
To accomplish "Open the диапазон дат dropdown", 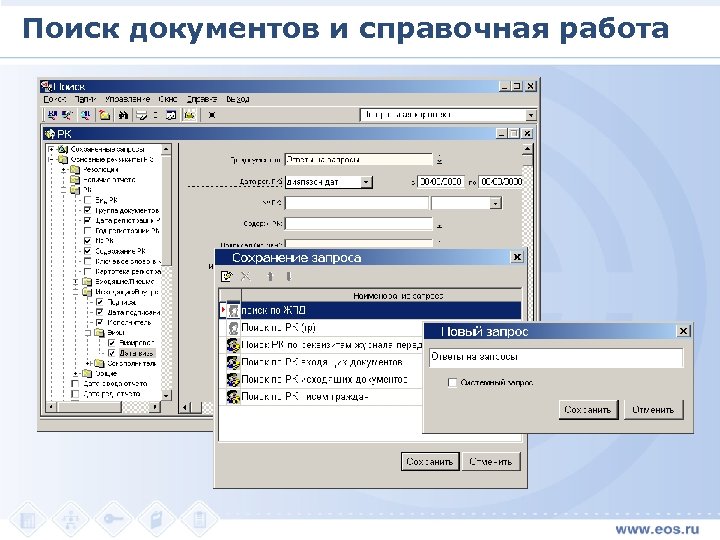I will (x=366, y=182).
